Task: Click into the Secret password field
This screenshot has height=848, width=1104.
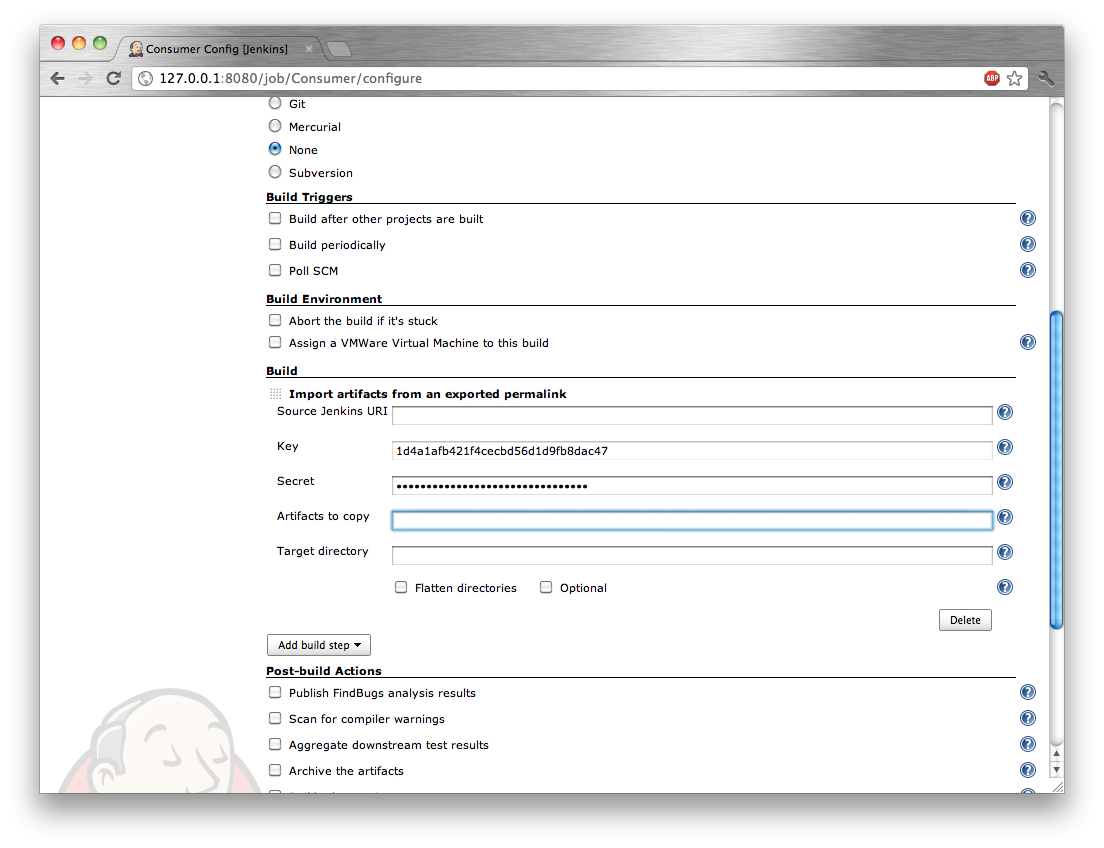Action: (x=692, y=485)
